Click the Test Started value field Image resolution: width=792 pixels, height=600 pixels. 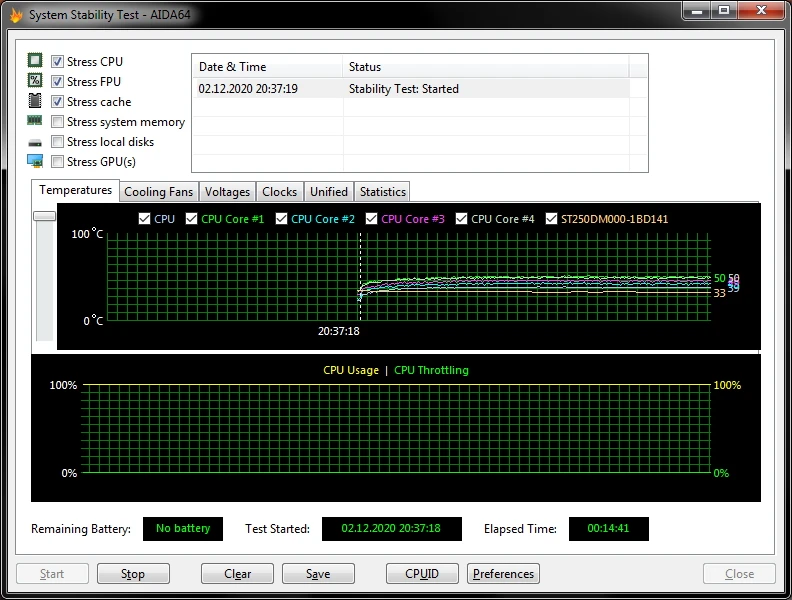391,529
